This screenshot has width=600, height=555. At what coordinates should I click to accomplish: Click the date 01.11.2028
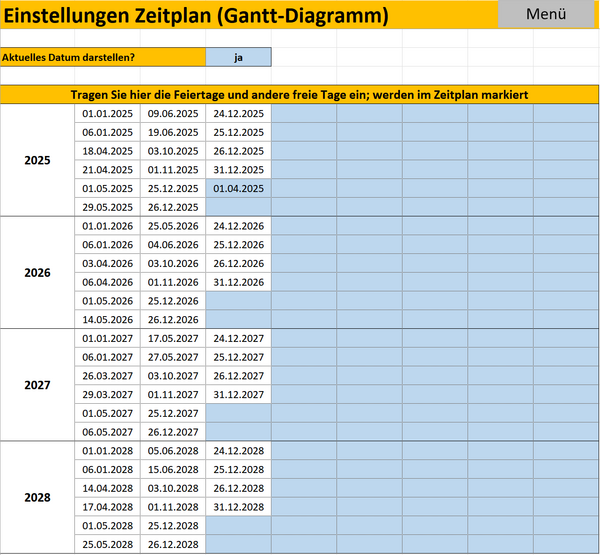(173, 507)
